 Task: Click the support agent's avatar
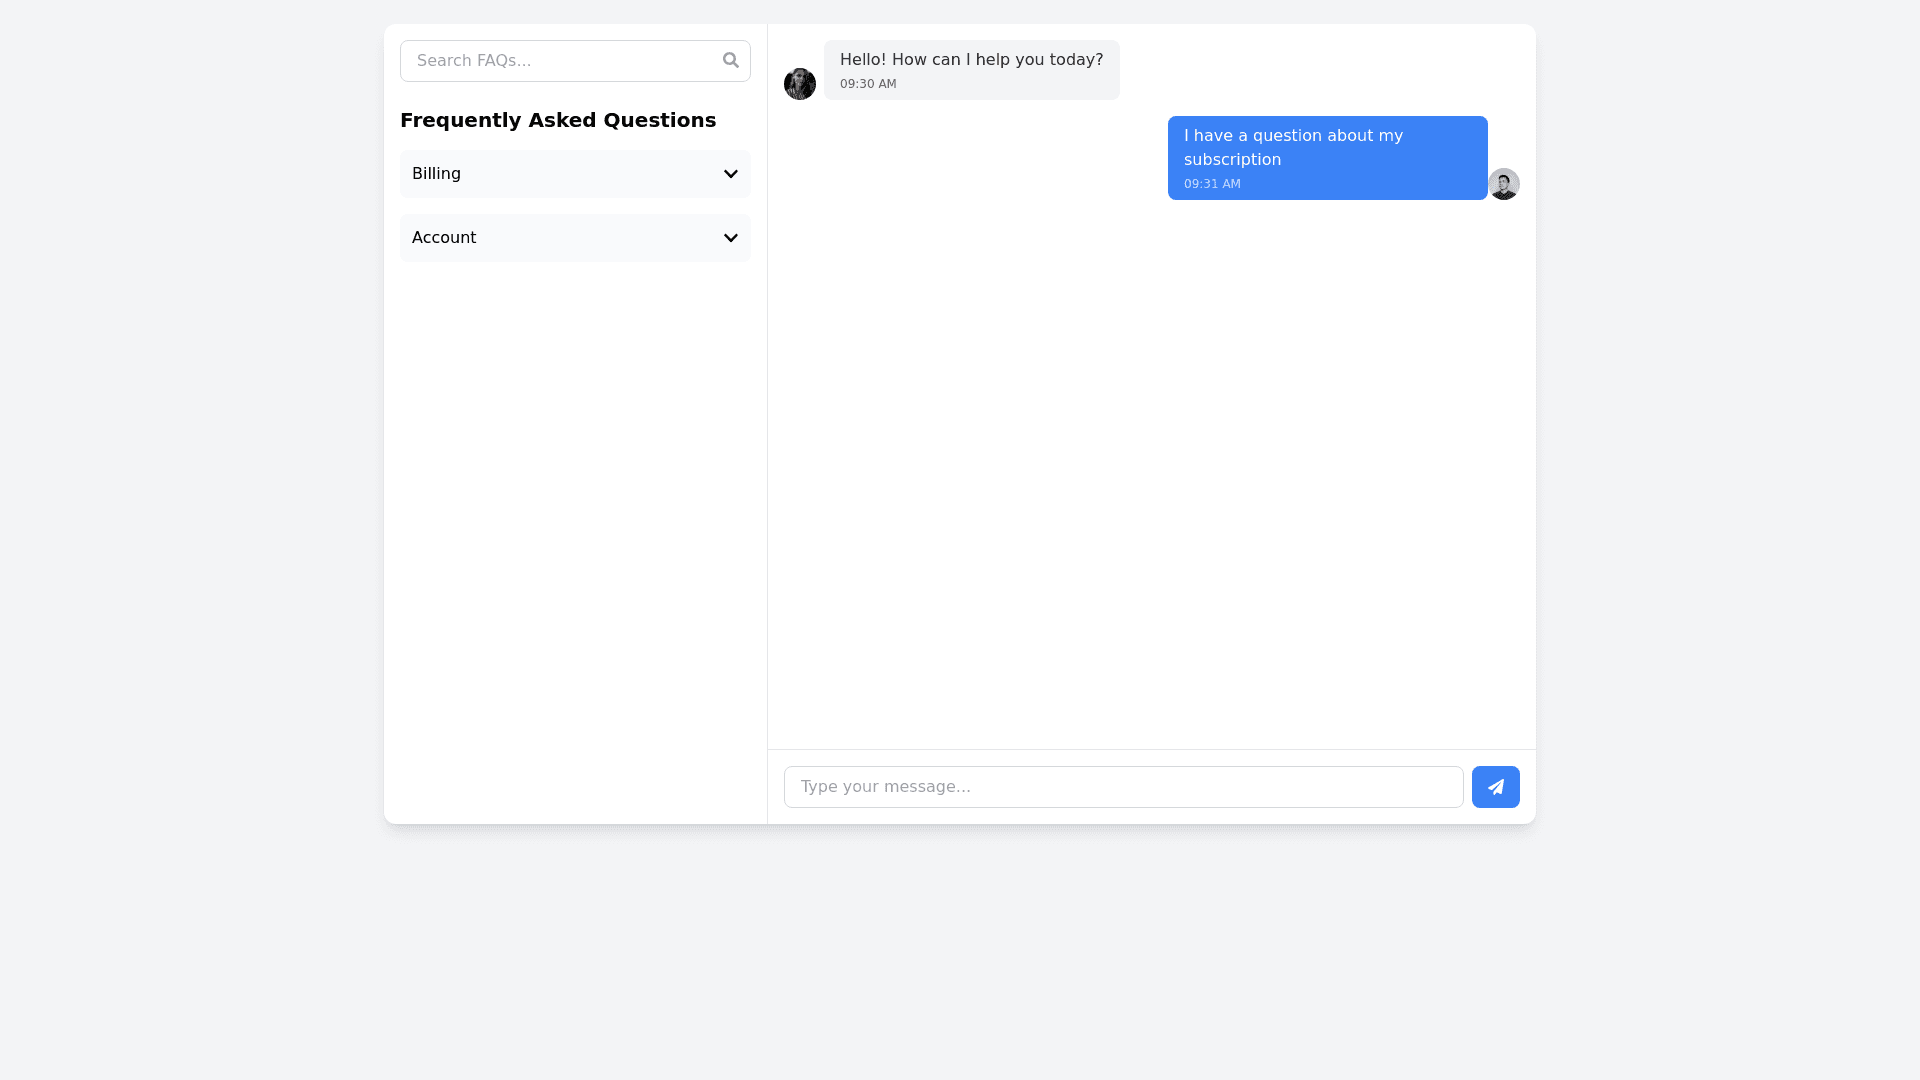(800, 84)
